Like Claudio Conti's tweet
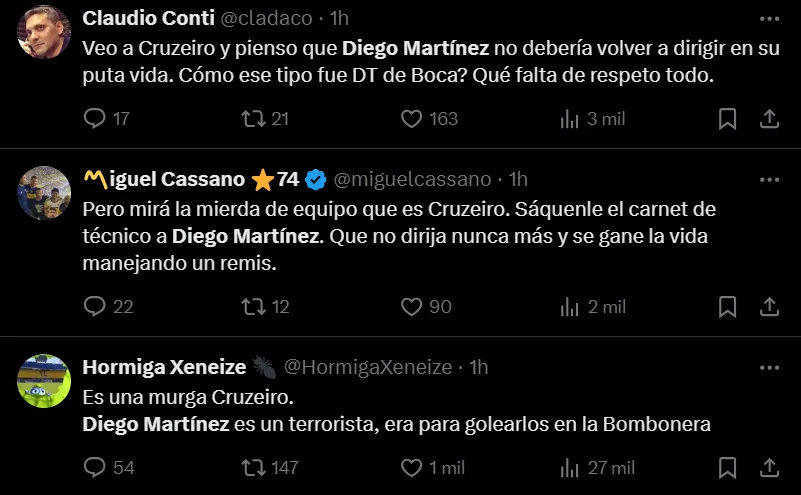Image resolution: width=801 pixels, height=495 pixels. [411, 119]
